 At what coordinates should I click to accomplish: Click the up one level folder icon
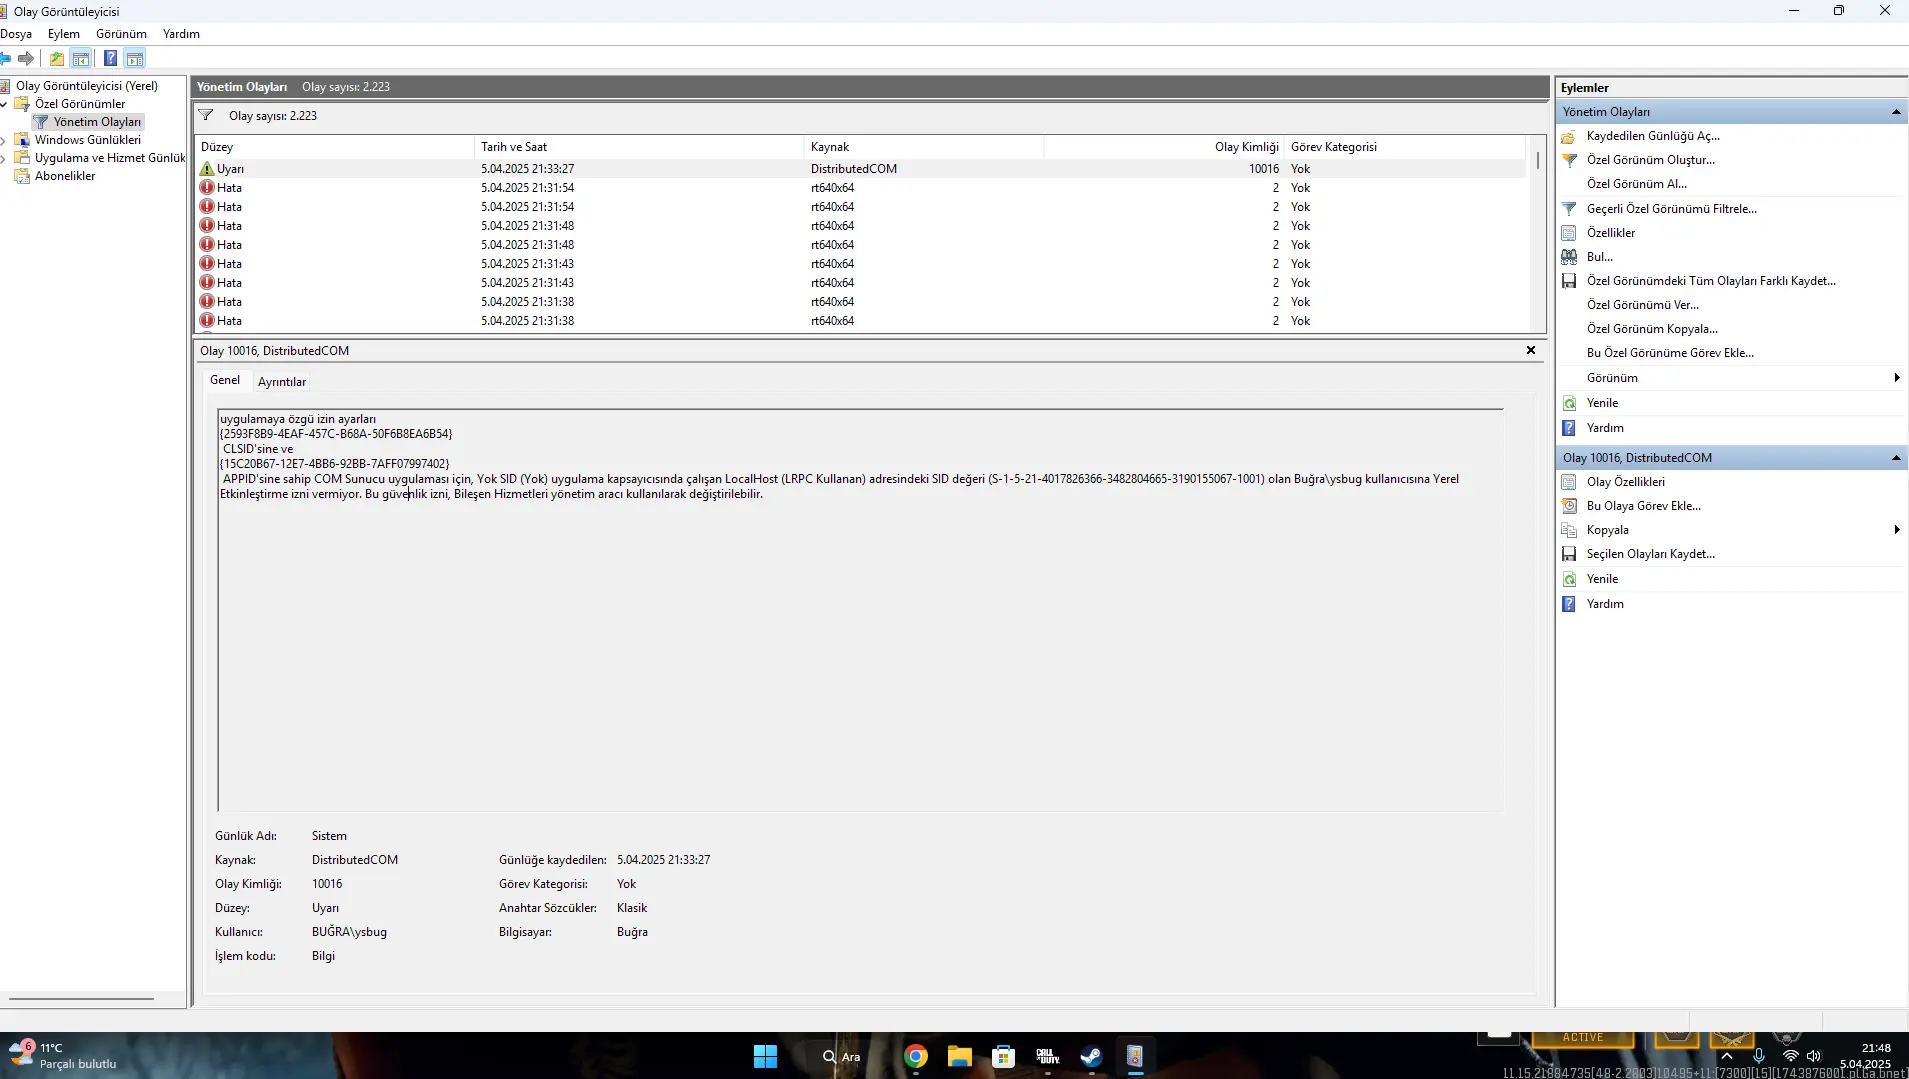click(x=57, y=58)
